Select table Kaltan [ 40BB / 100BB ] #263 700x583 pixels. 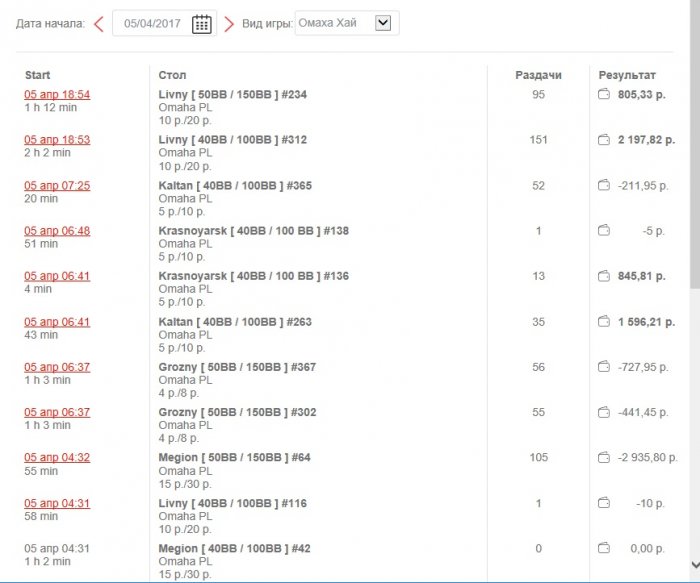point(235,322)
